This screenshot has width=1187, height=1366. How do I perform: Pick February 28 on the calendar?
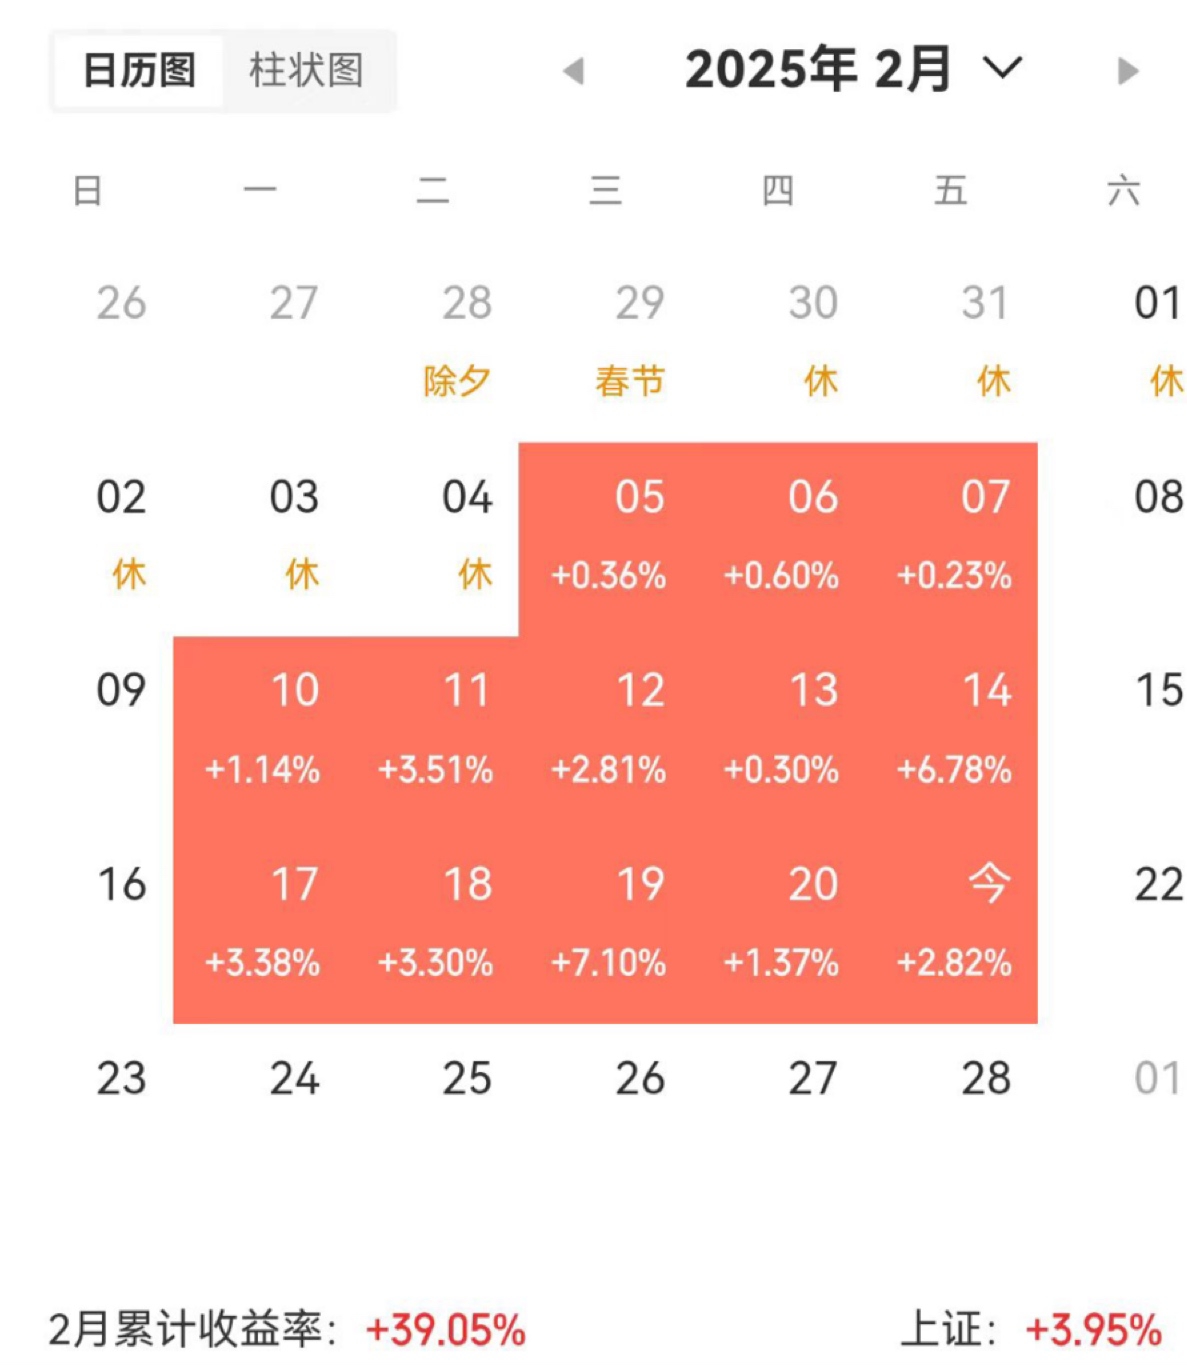click(985, 1079)
